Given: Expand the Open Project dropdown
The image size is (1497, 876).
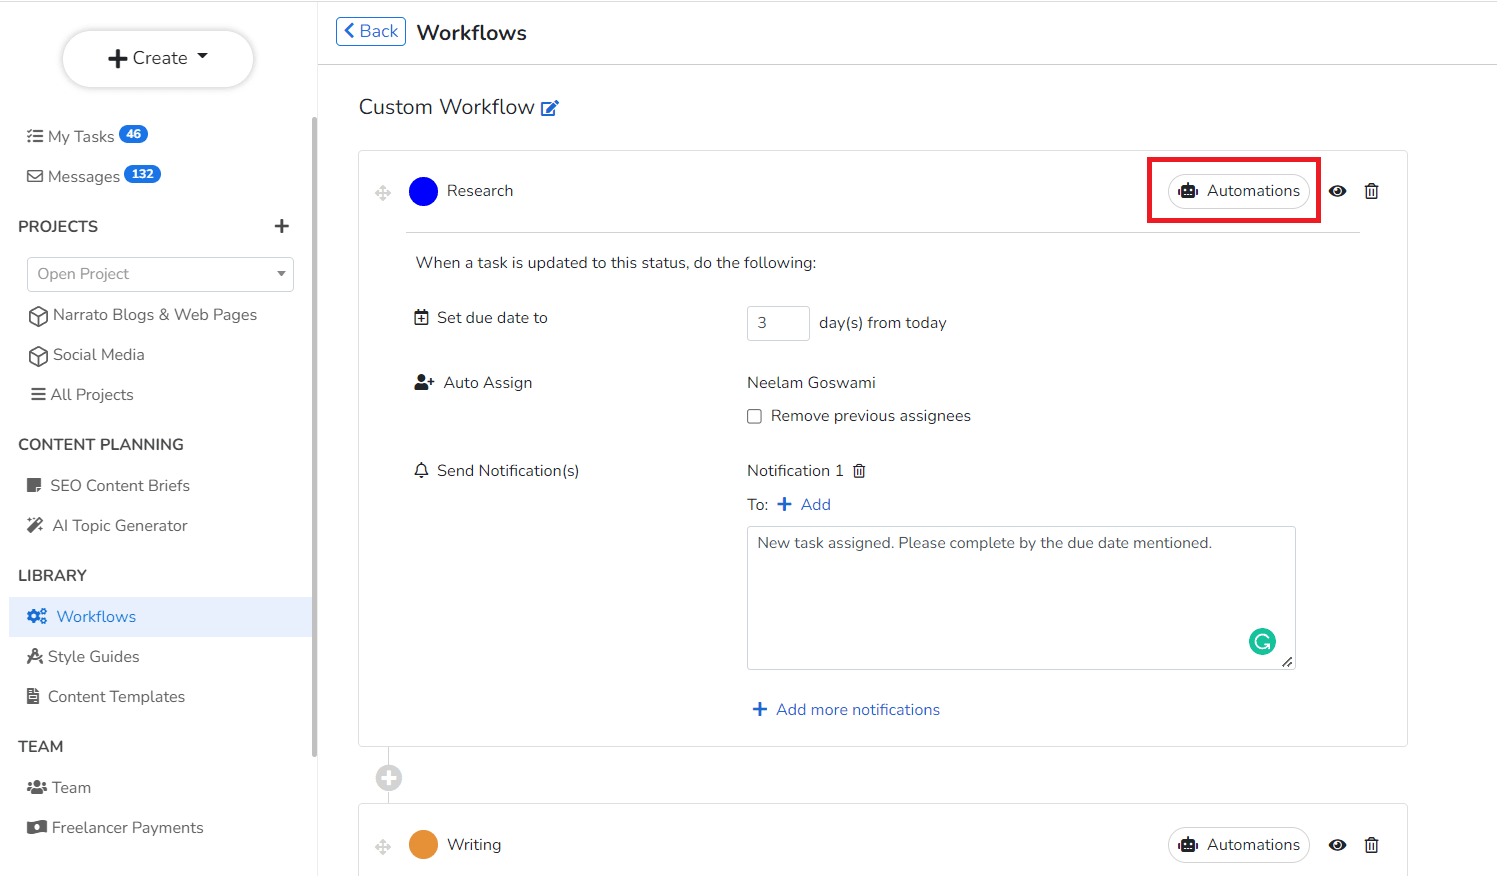Looking at the screenshot, I should point(160,274).
